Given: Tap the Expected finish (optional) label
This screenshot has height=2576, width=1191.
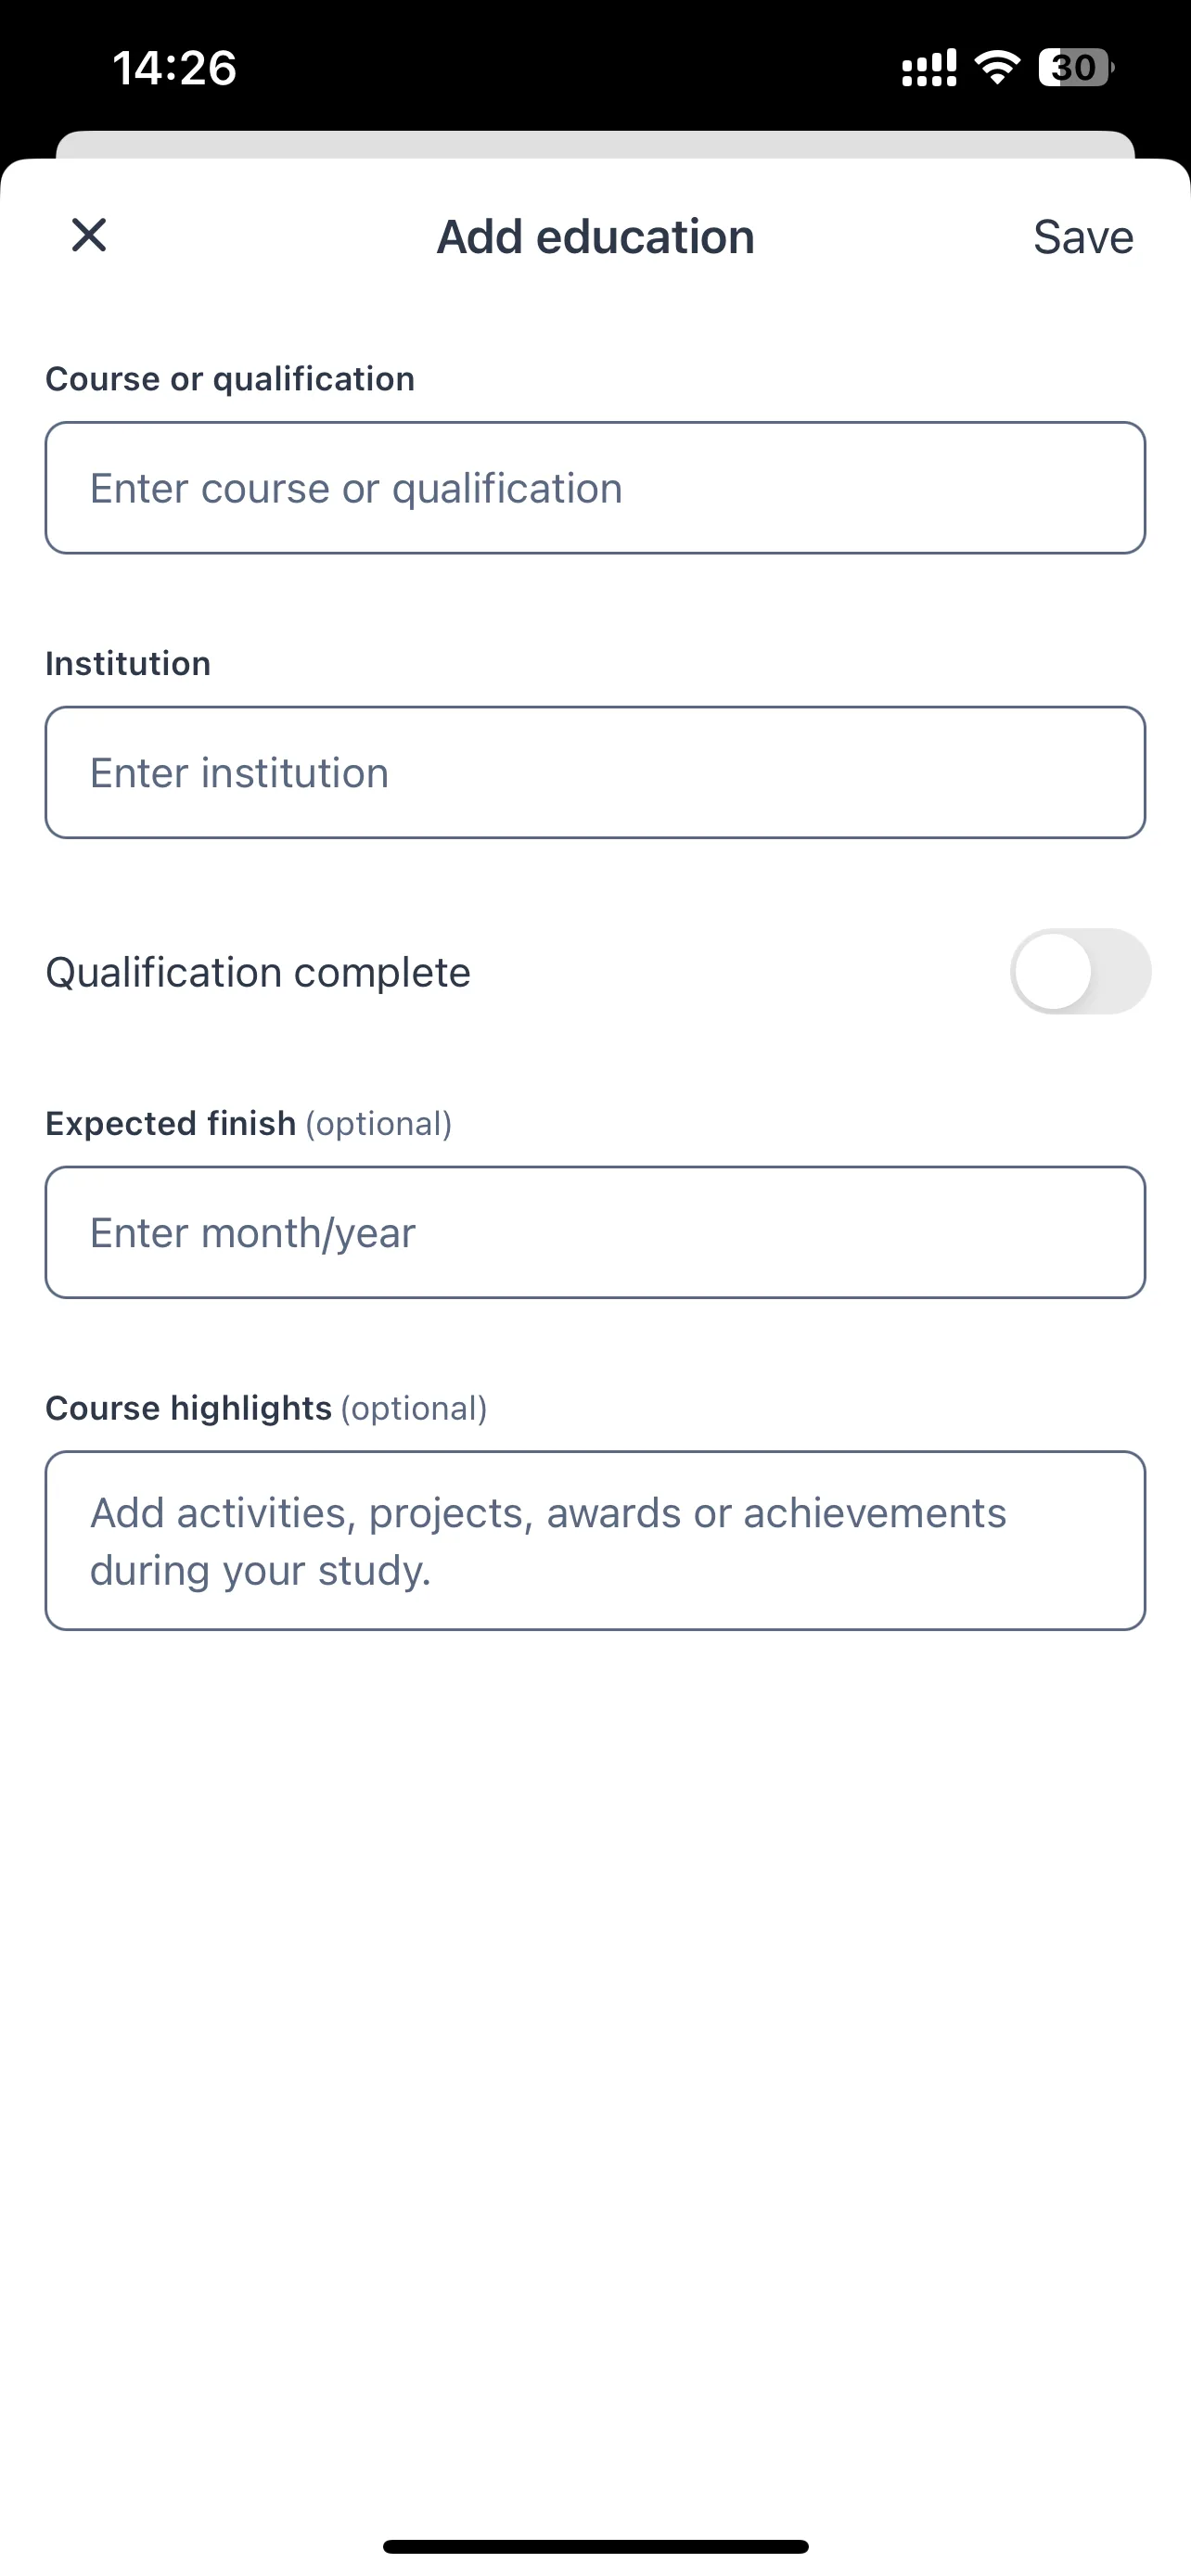Looking at the screenshot, I should 249,1124.
